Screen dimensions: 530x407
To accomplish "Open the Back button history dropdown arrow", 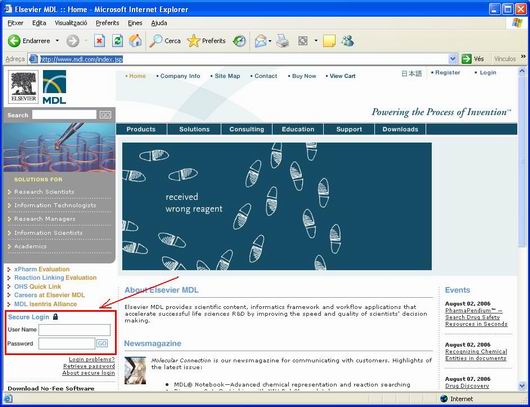I will pos(57,41).
